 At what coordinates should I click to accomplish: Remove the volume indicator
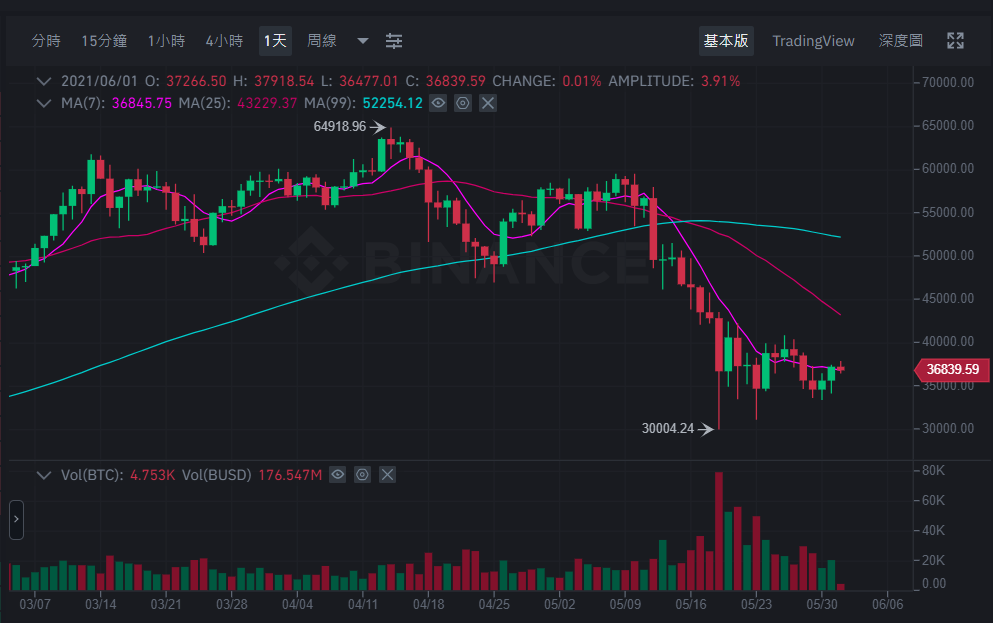[x=388, y=475]
